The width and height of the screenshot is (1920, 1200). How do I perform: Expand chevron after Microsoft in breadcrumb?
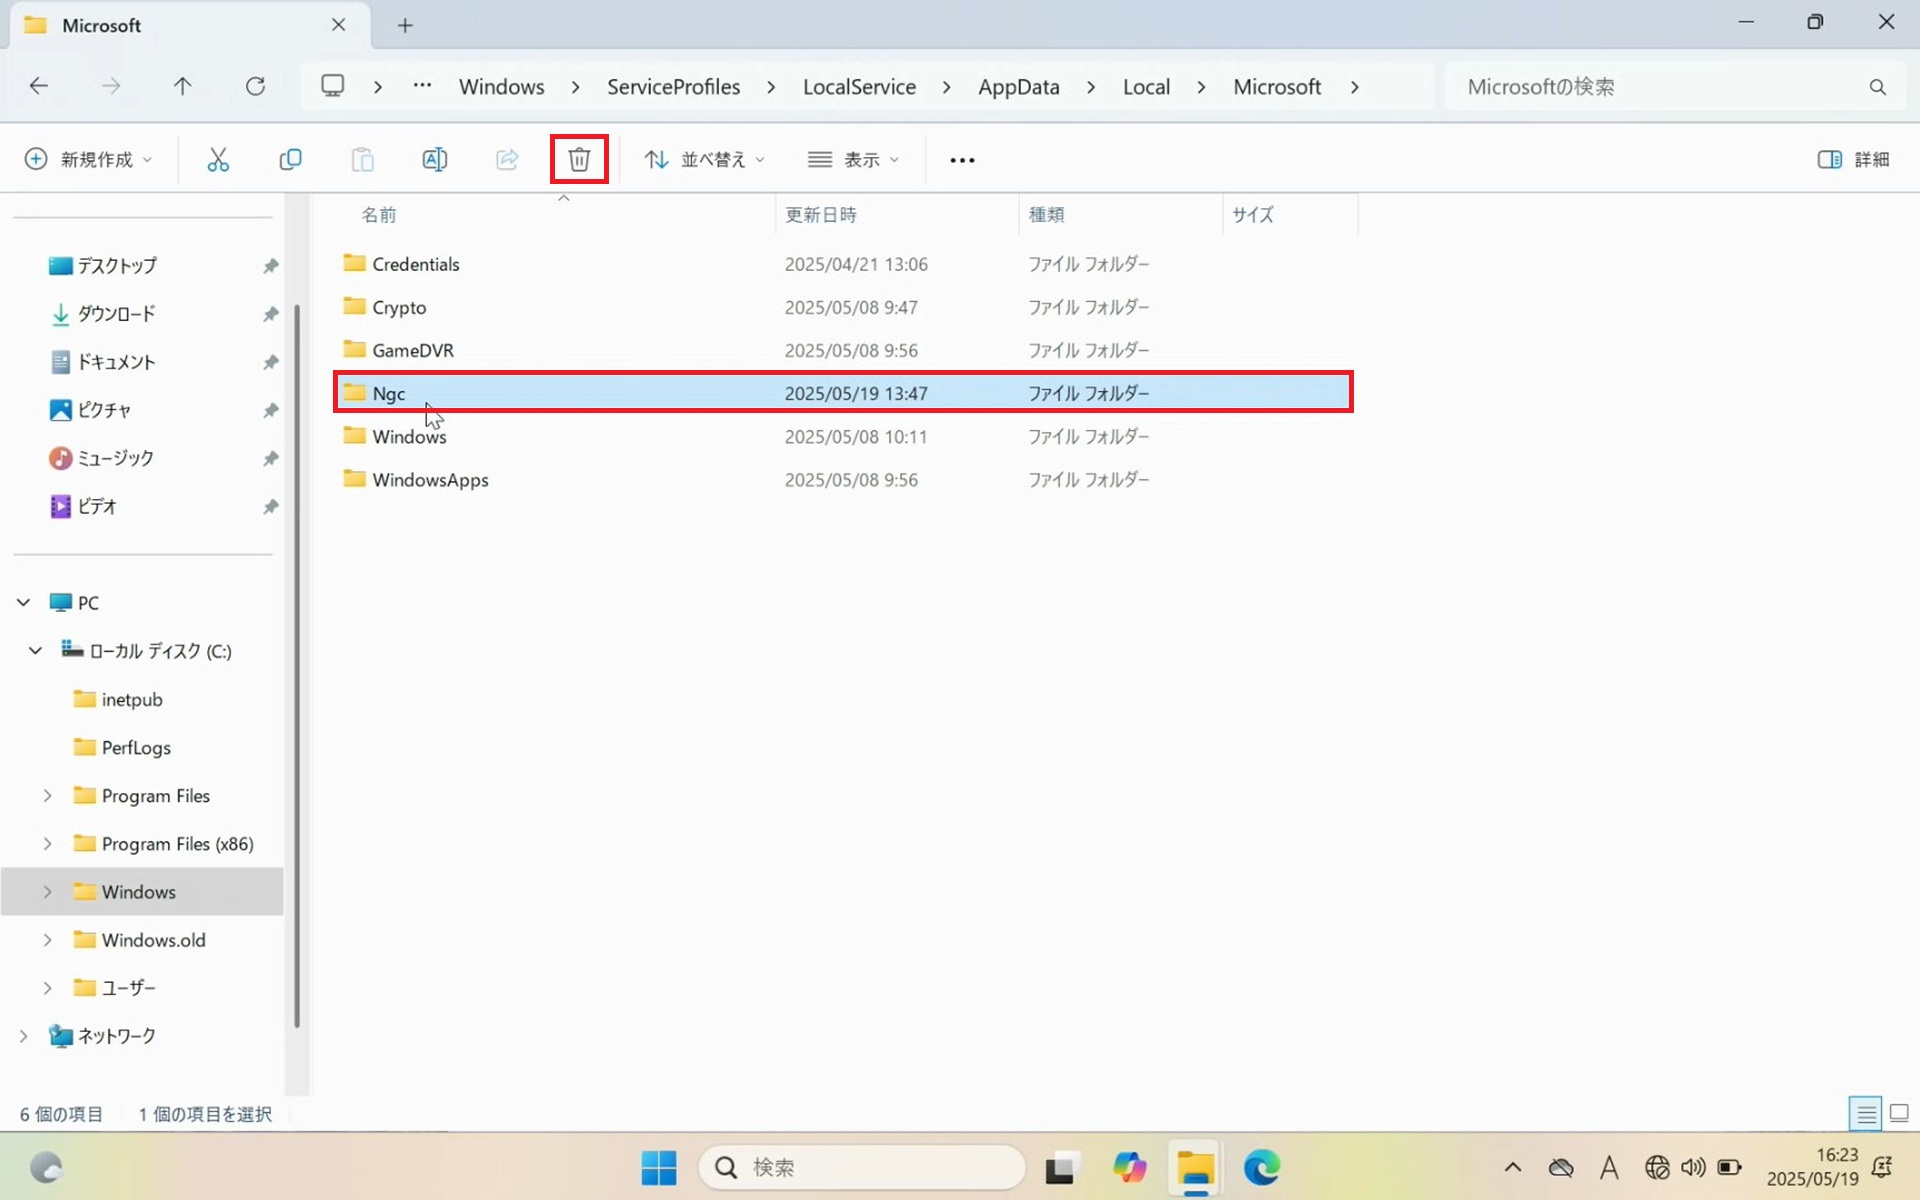tap(1355, 87)
